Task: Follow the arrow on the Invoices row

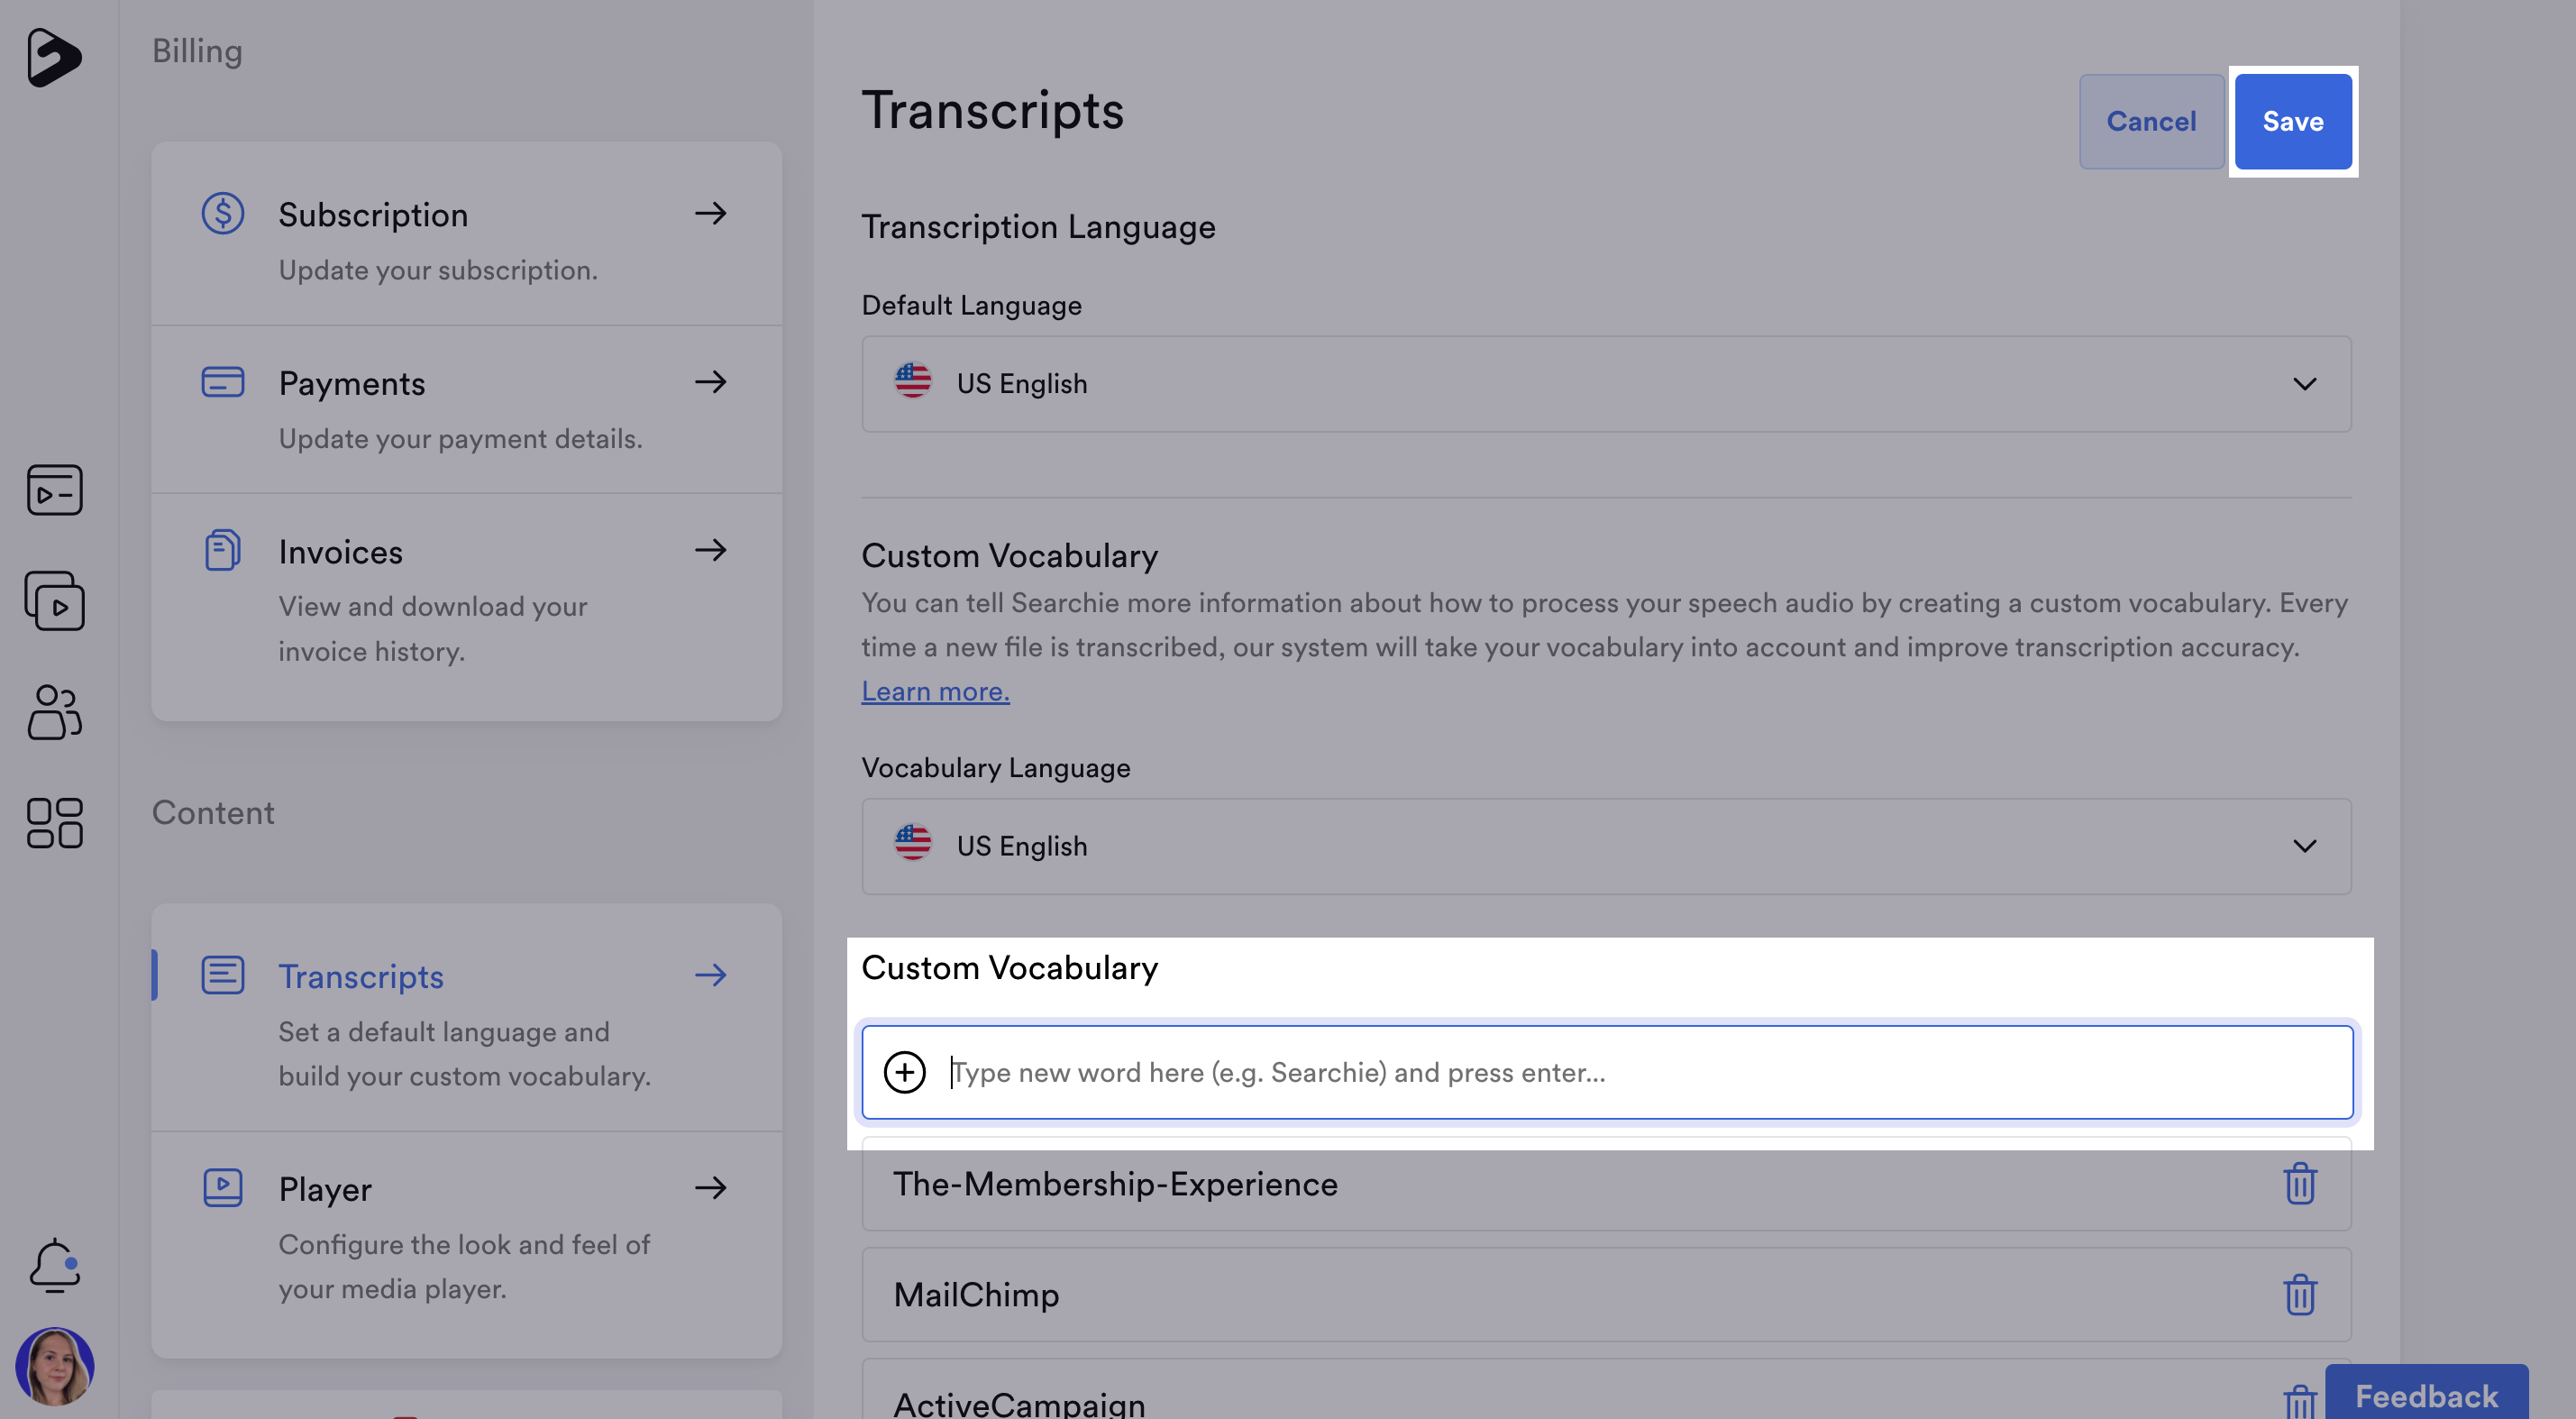Action: pos(711,550)
